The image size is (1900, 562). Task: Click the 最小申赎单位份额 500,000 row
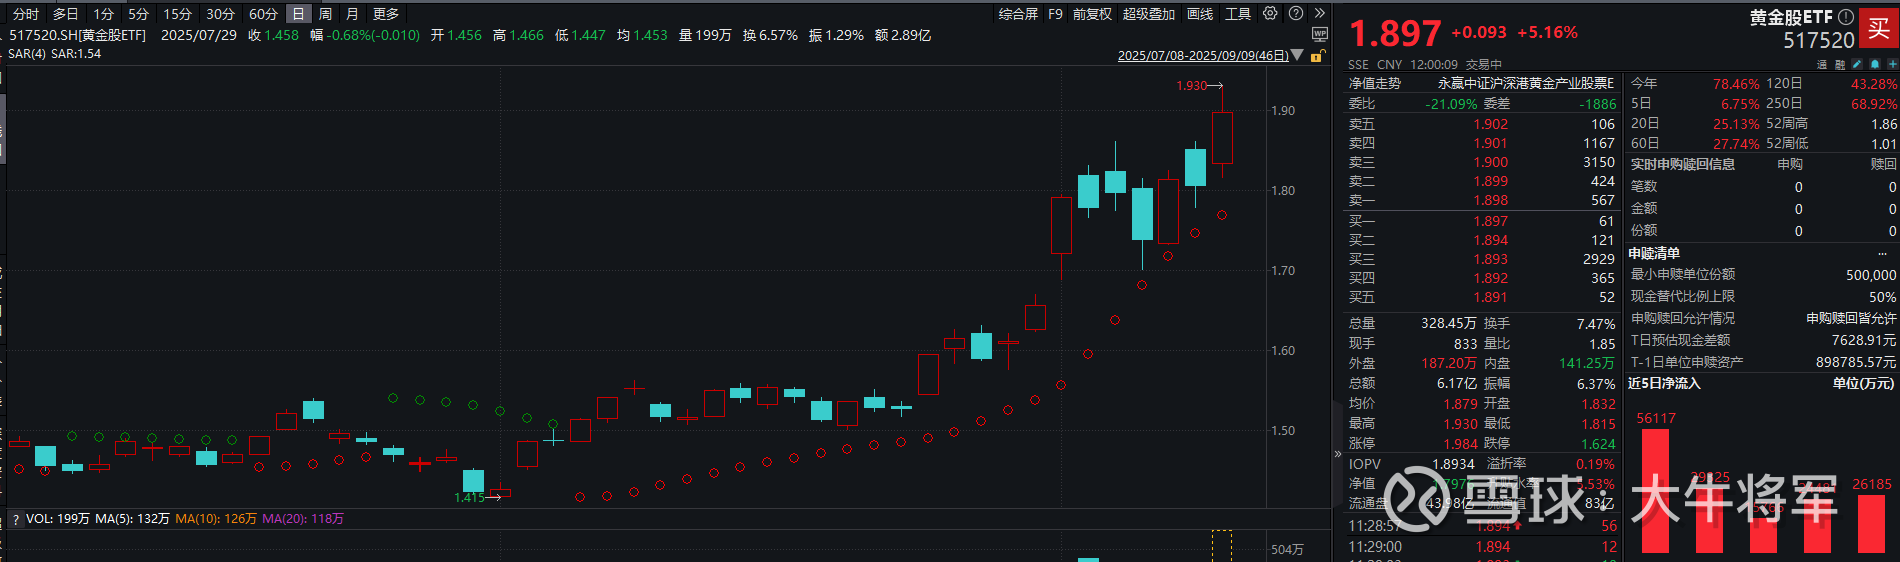click(1763, 274)
